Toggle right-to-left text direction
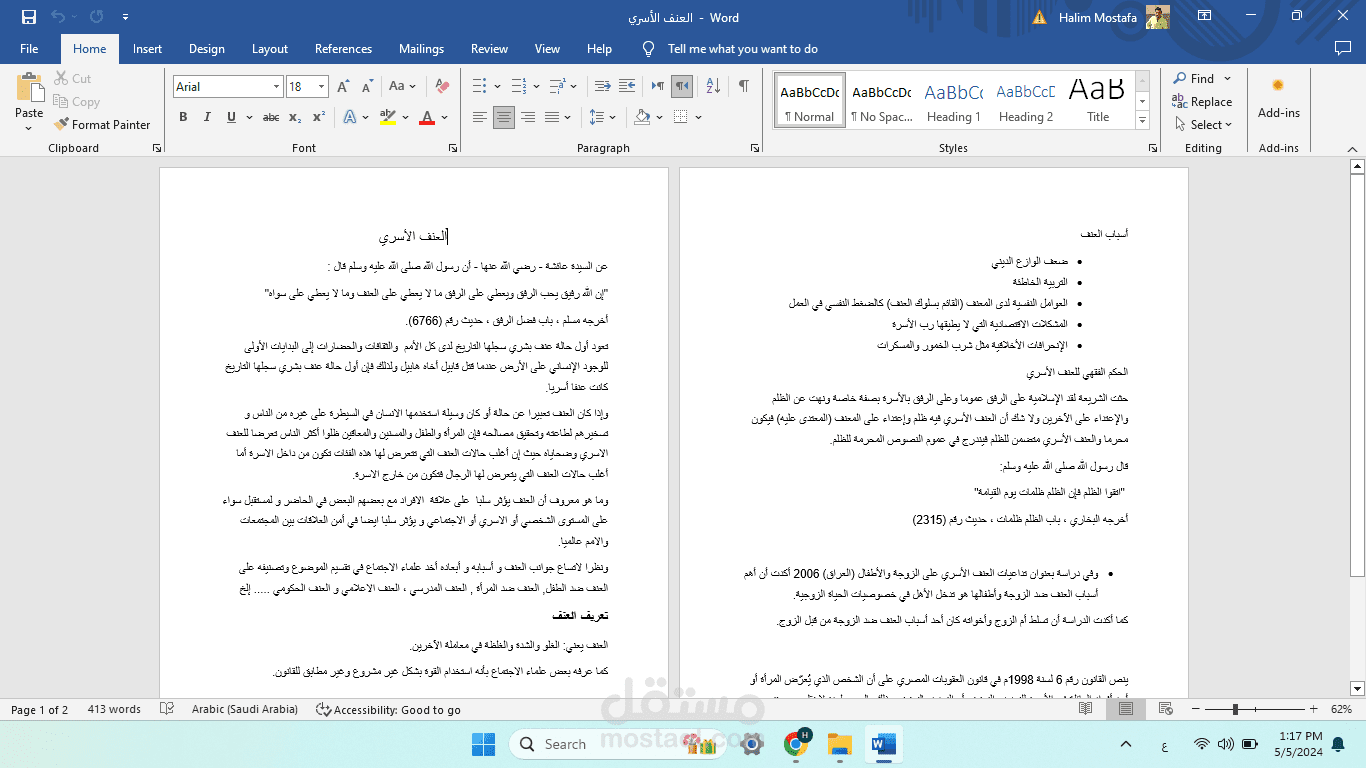This screenshot has width=1366, height=768. point(682,86)
